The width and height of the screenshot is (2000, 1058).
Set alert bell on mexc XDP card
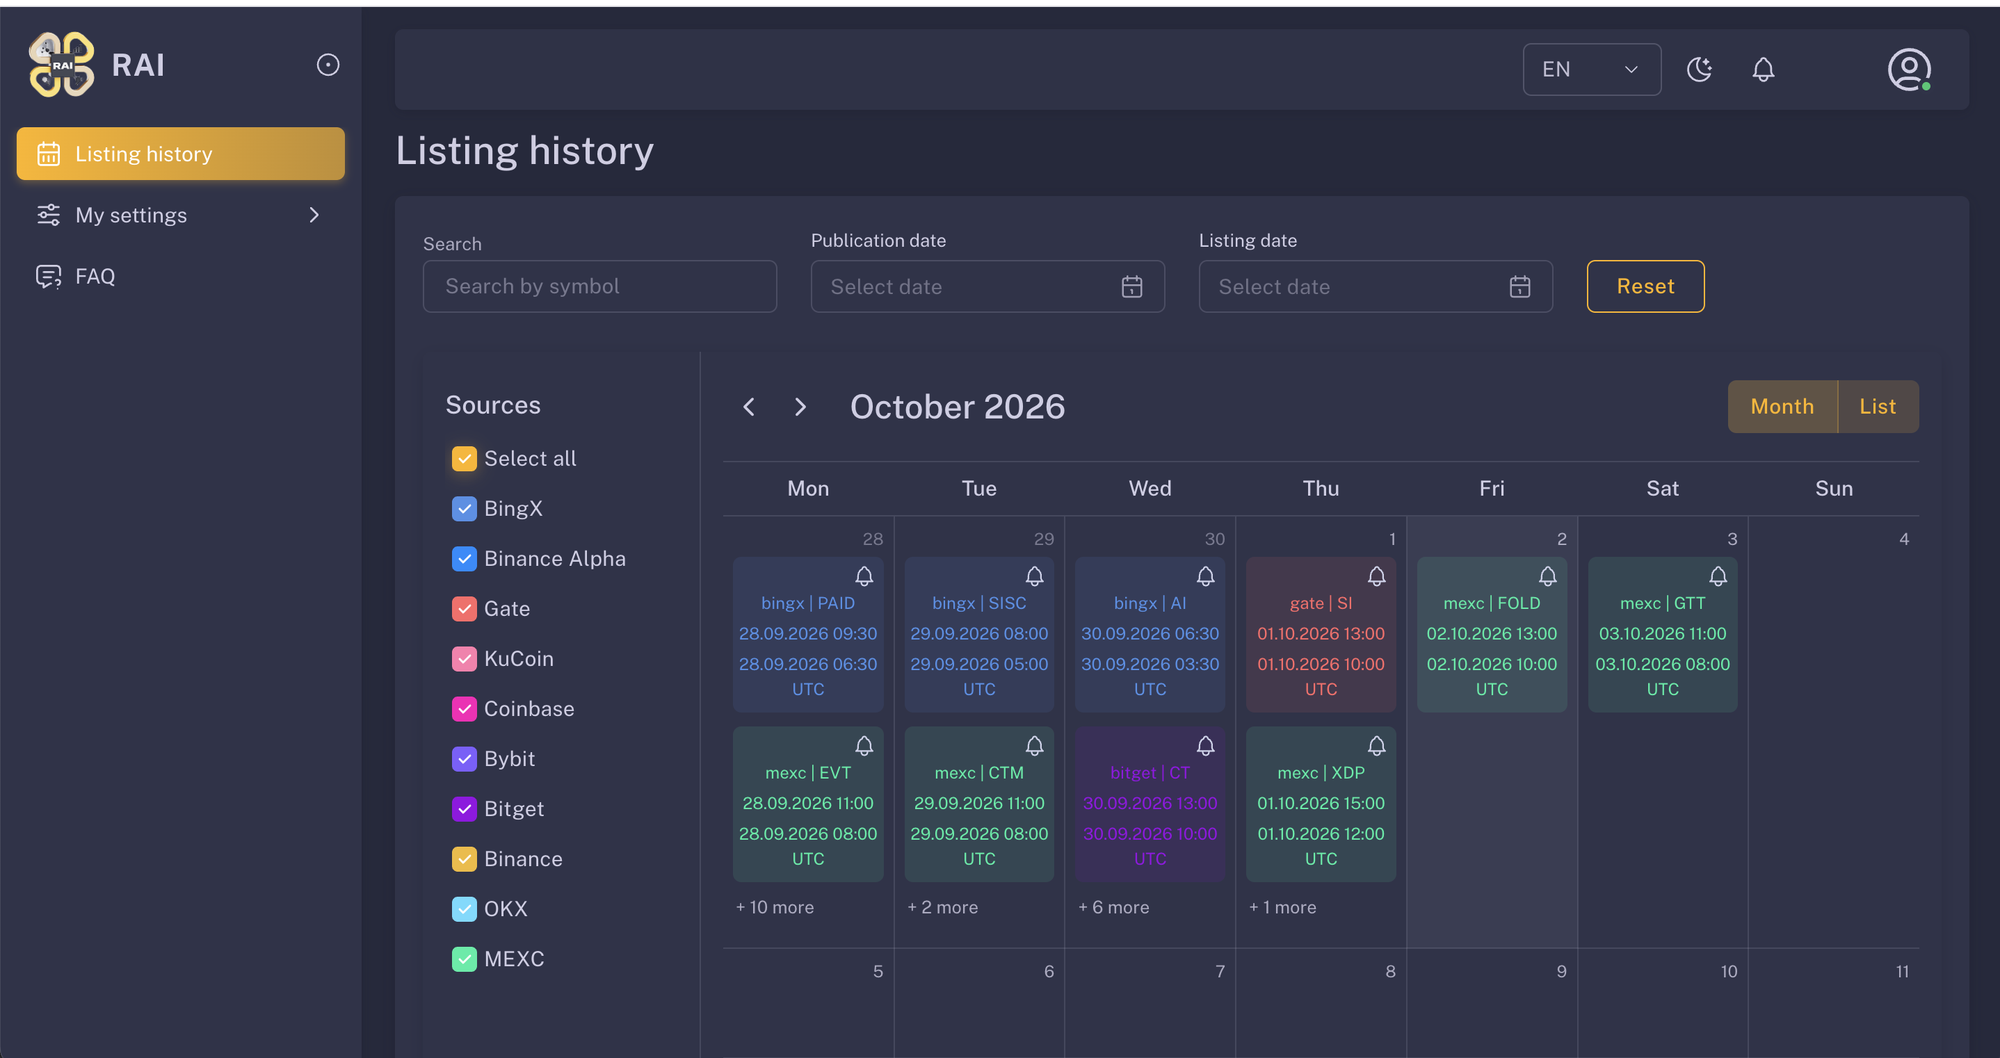coord(1377,746)
